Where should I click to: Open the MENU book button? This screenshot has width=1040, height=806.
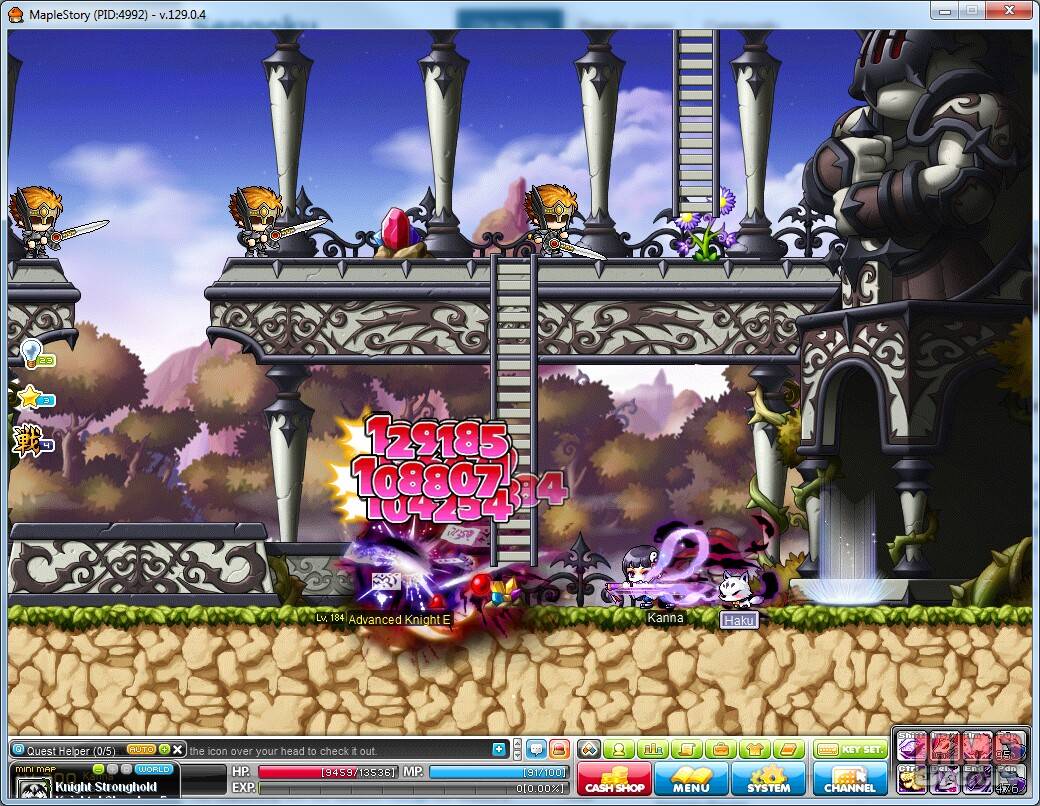(691, 779)
